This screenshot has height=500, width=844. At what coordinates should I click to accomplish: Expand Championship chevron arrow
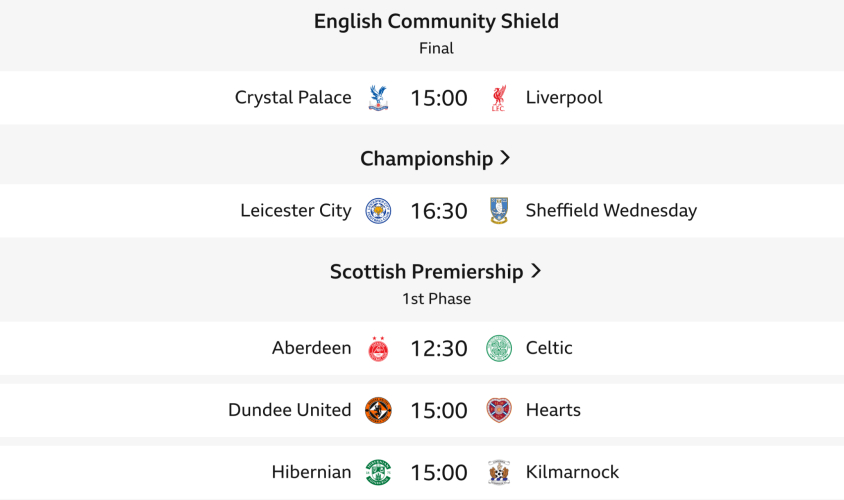pyautogui.click(x=505, y=158)
